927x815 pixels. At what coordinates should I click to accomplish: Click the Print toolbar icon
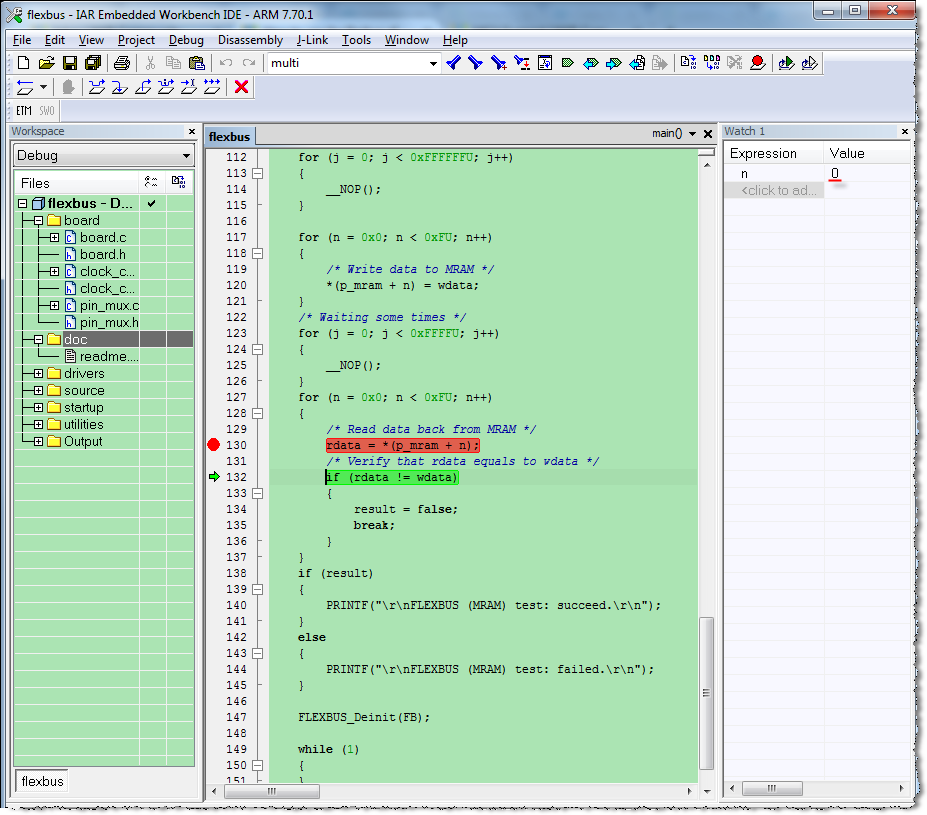coord(121,63)
